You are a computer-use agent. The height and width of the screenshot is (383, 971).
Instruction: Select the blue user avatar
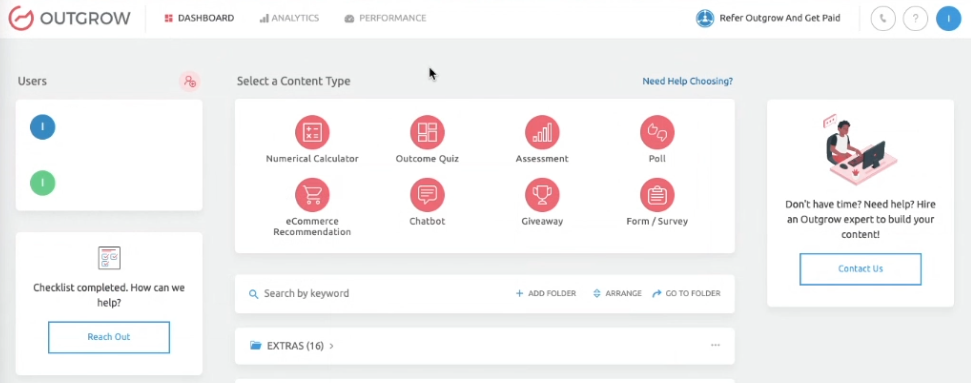tap(43, 126)
